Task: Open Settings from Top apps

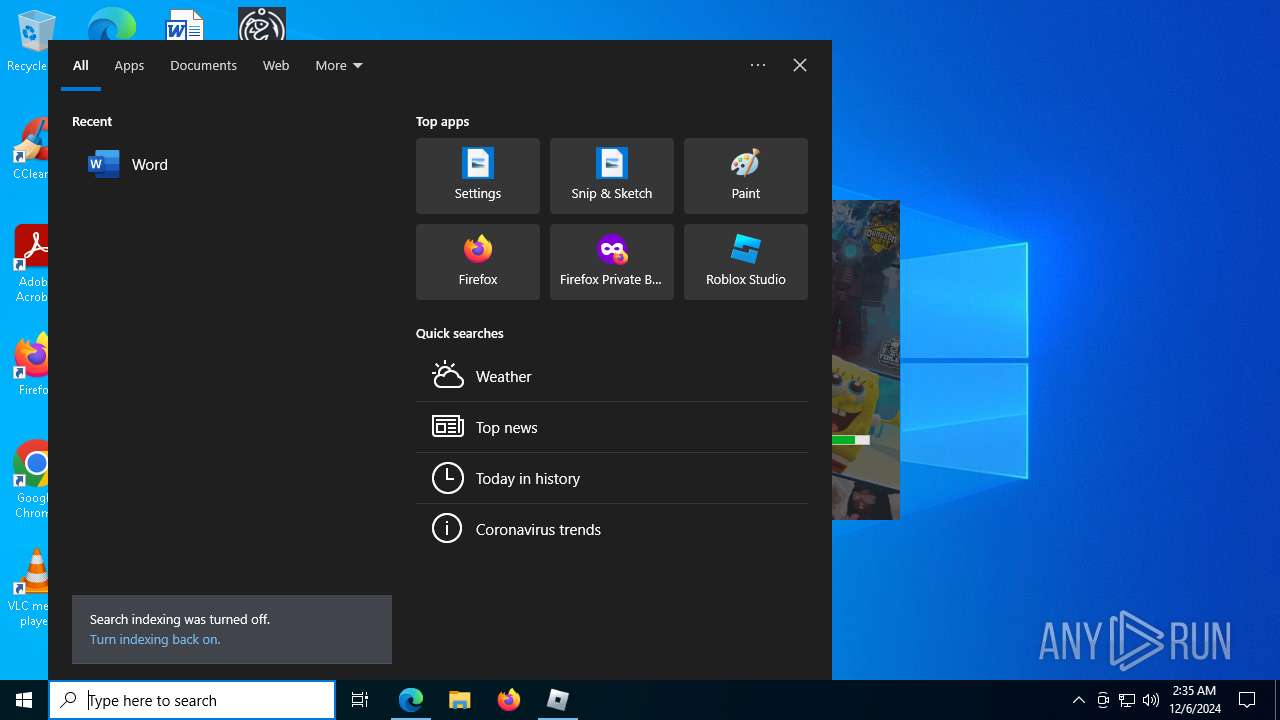Action: click(478, 176)
